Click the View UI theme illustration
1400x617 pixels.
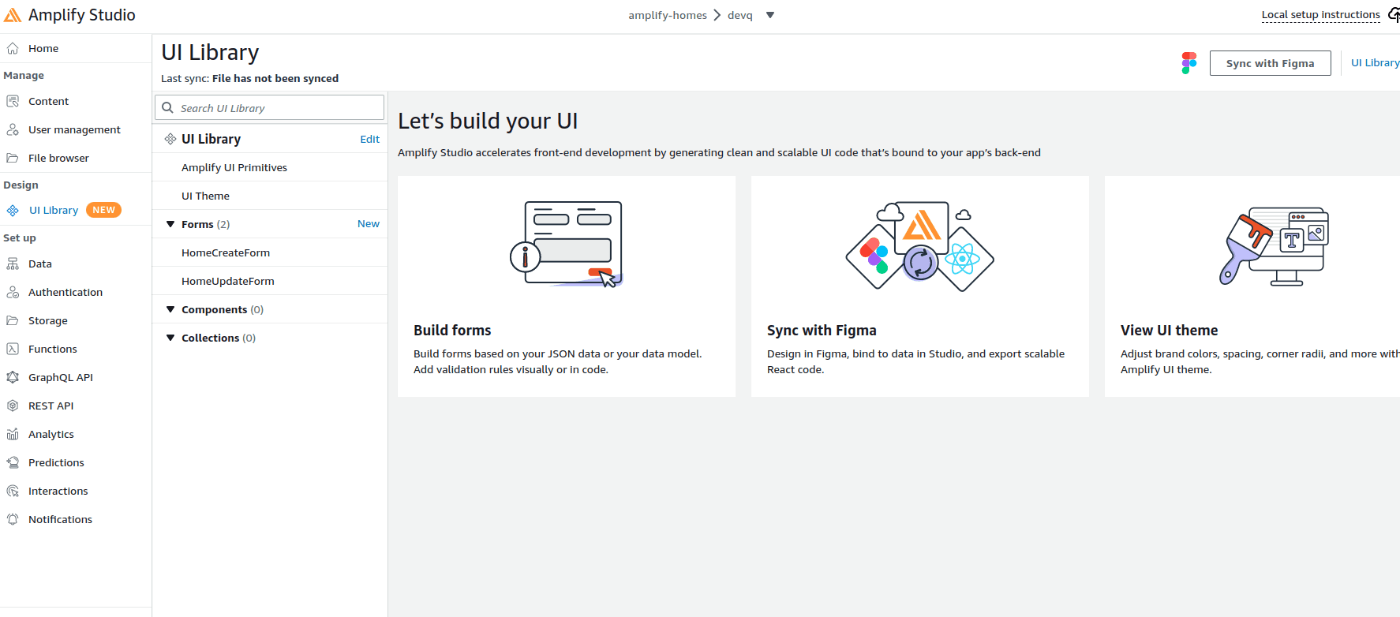click(x=1274, y=246)
